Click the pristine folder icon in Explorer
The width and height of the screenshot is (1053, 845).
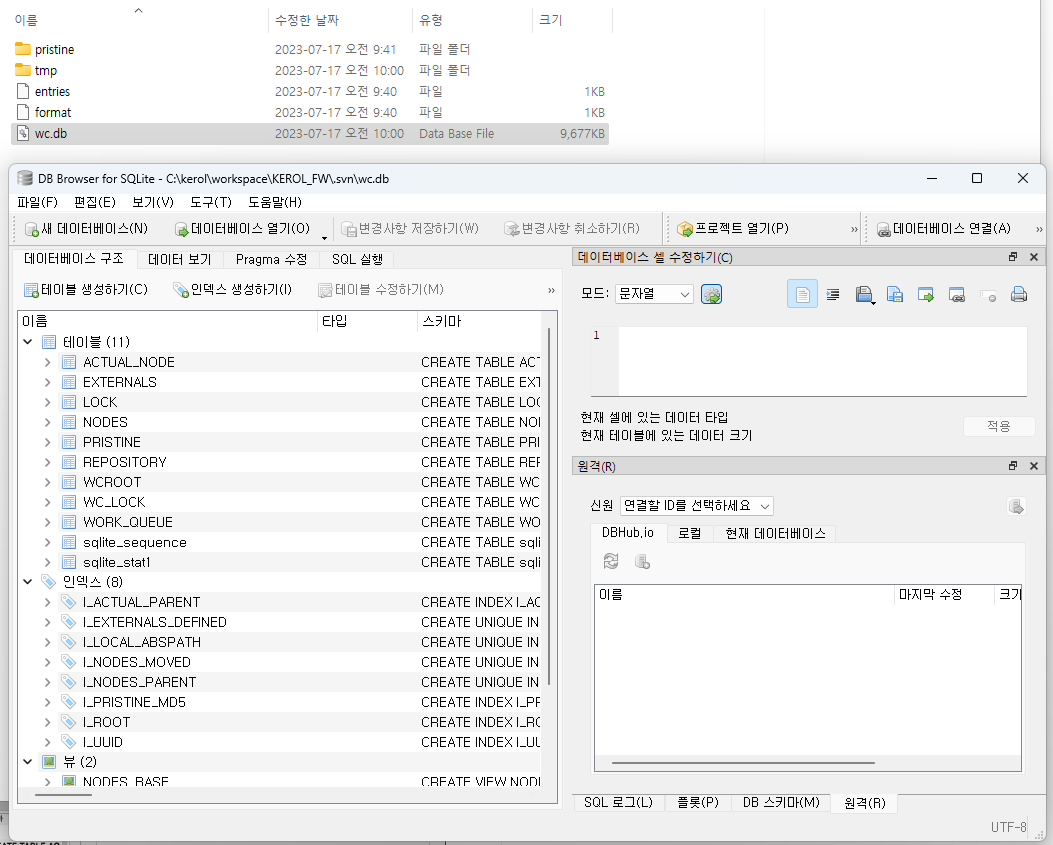23,49
